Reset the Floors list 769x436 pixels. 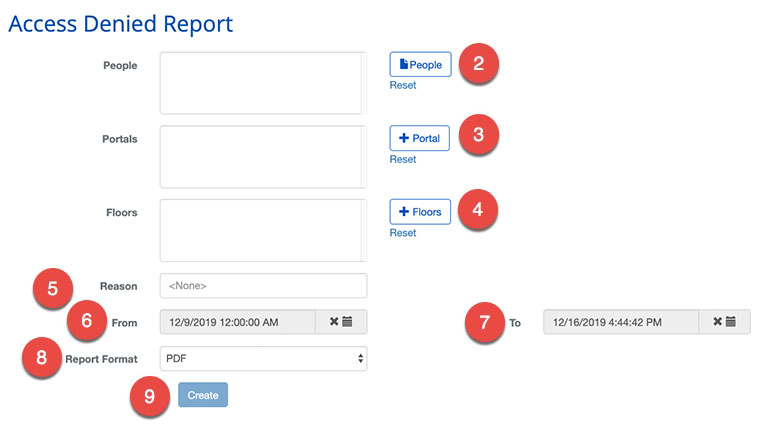[x=403, y=233]
